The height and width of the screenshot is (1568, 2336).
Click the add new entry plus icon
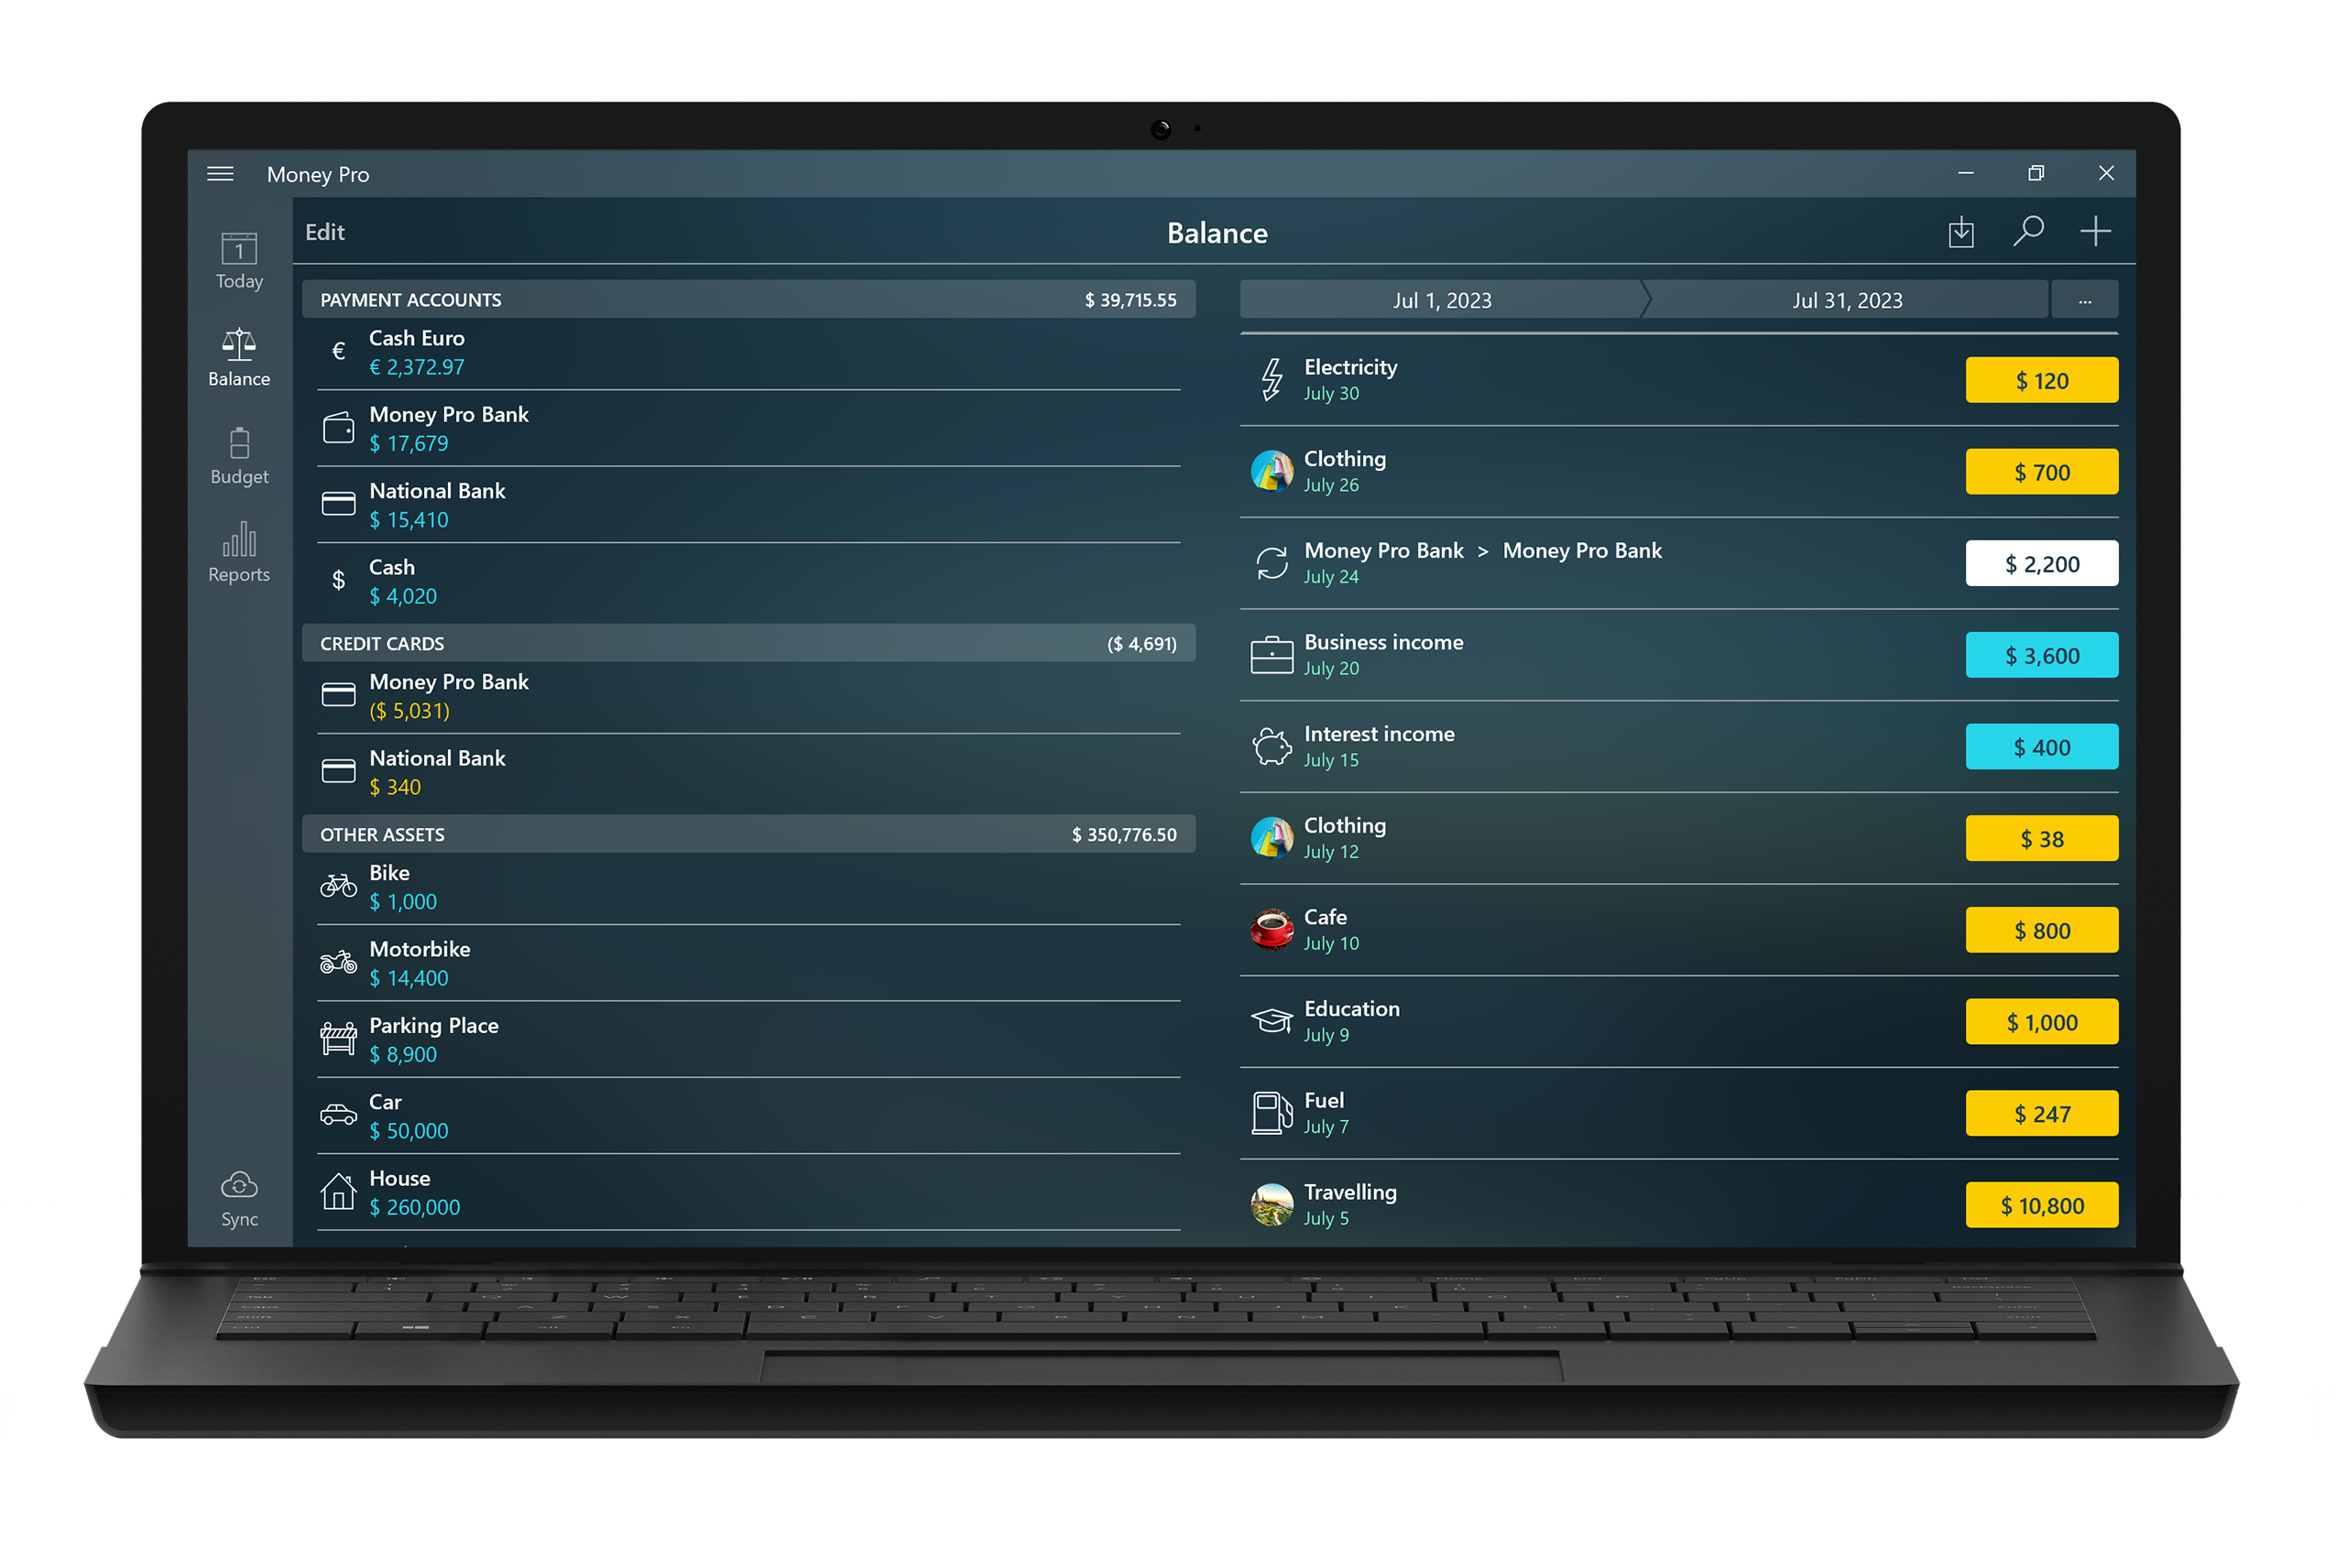coord(2096,229)
